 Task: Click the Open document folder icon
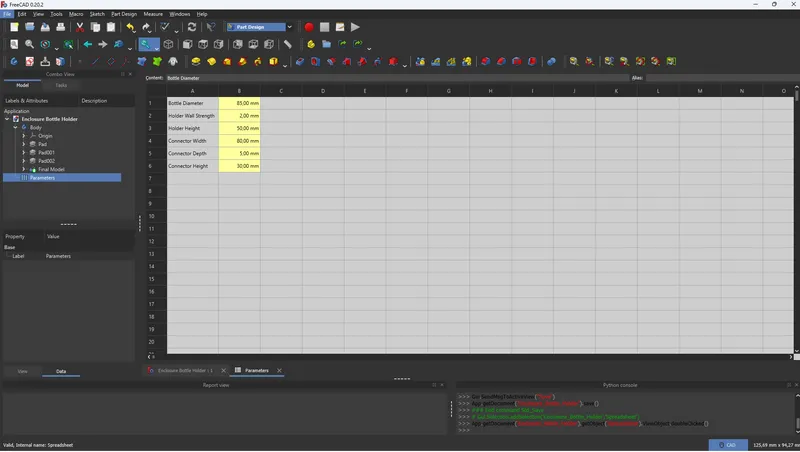point(30,27)
